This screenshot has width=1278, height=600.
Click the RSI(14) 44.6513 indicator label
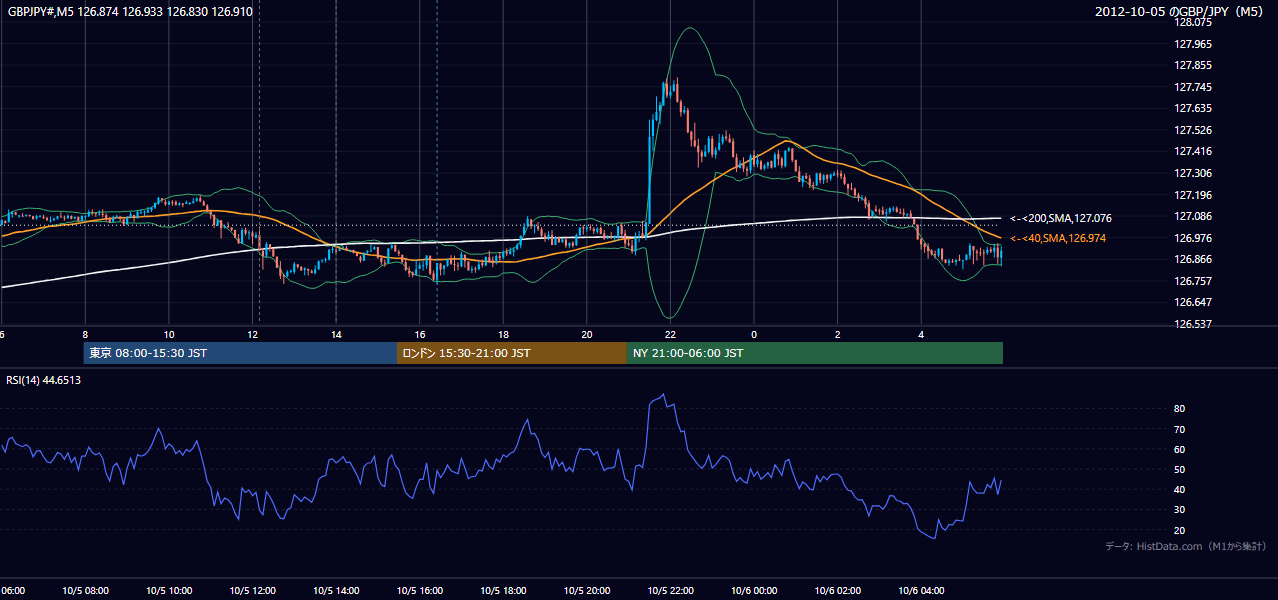44,380
